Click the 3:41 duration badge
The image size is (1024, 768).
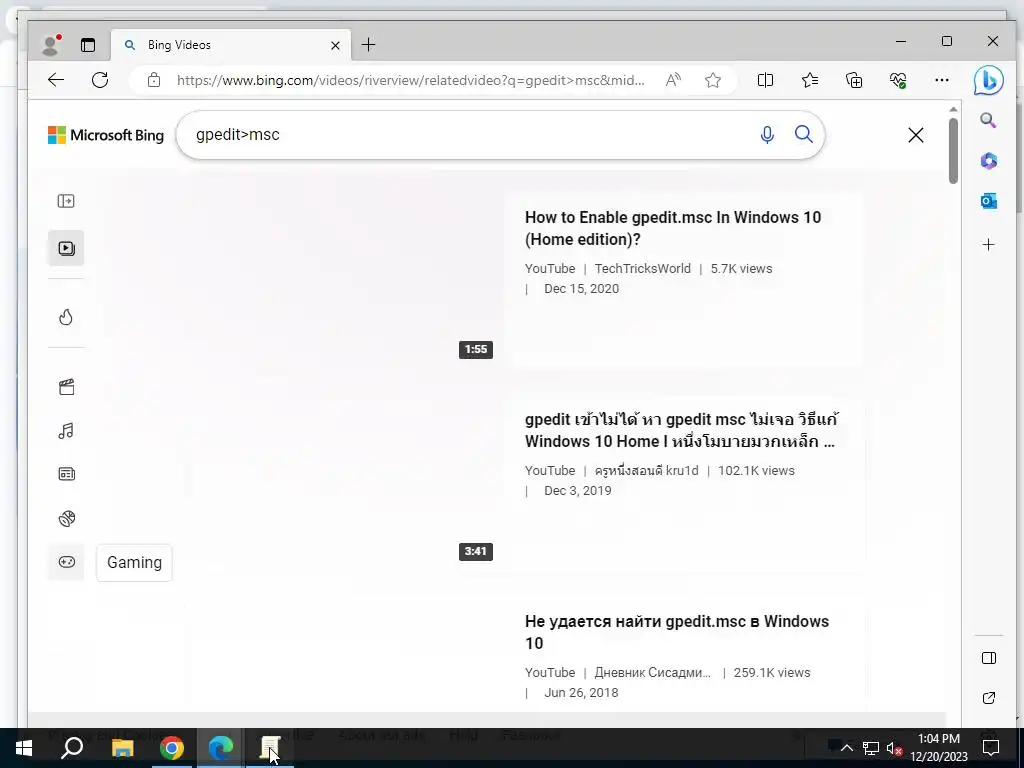point(476,551)
